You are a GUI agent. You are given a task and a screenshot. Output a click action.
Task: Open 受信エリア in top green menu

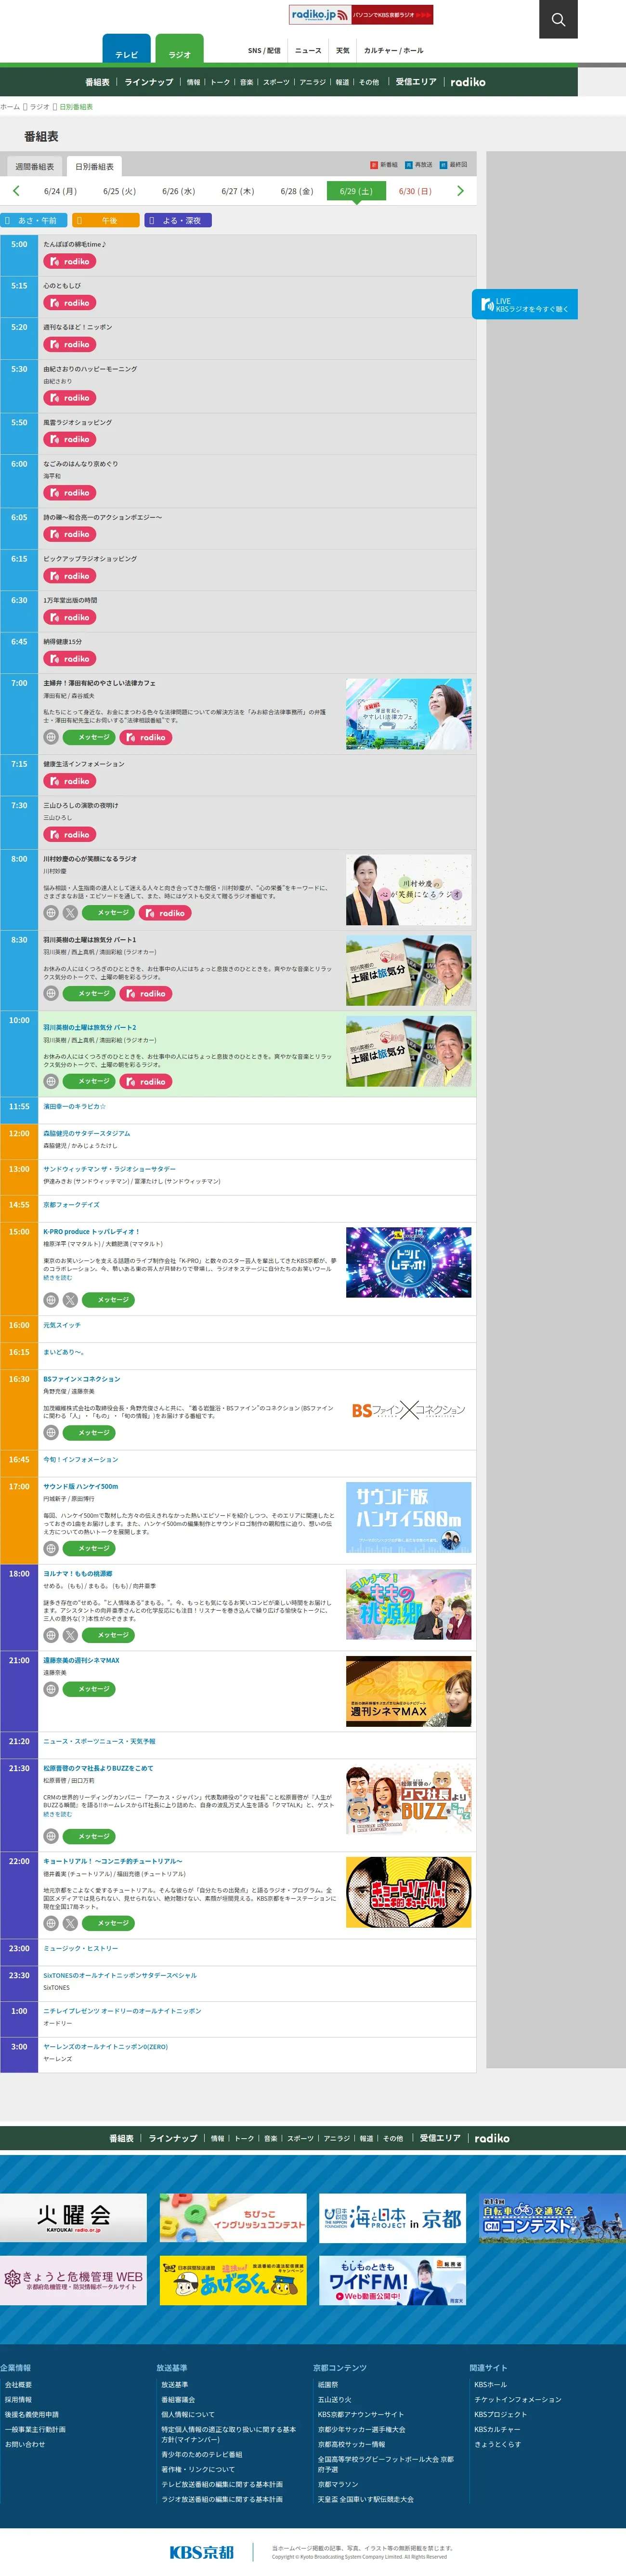point(416,82)
